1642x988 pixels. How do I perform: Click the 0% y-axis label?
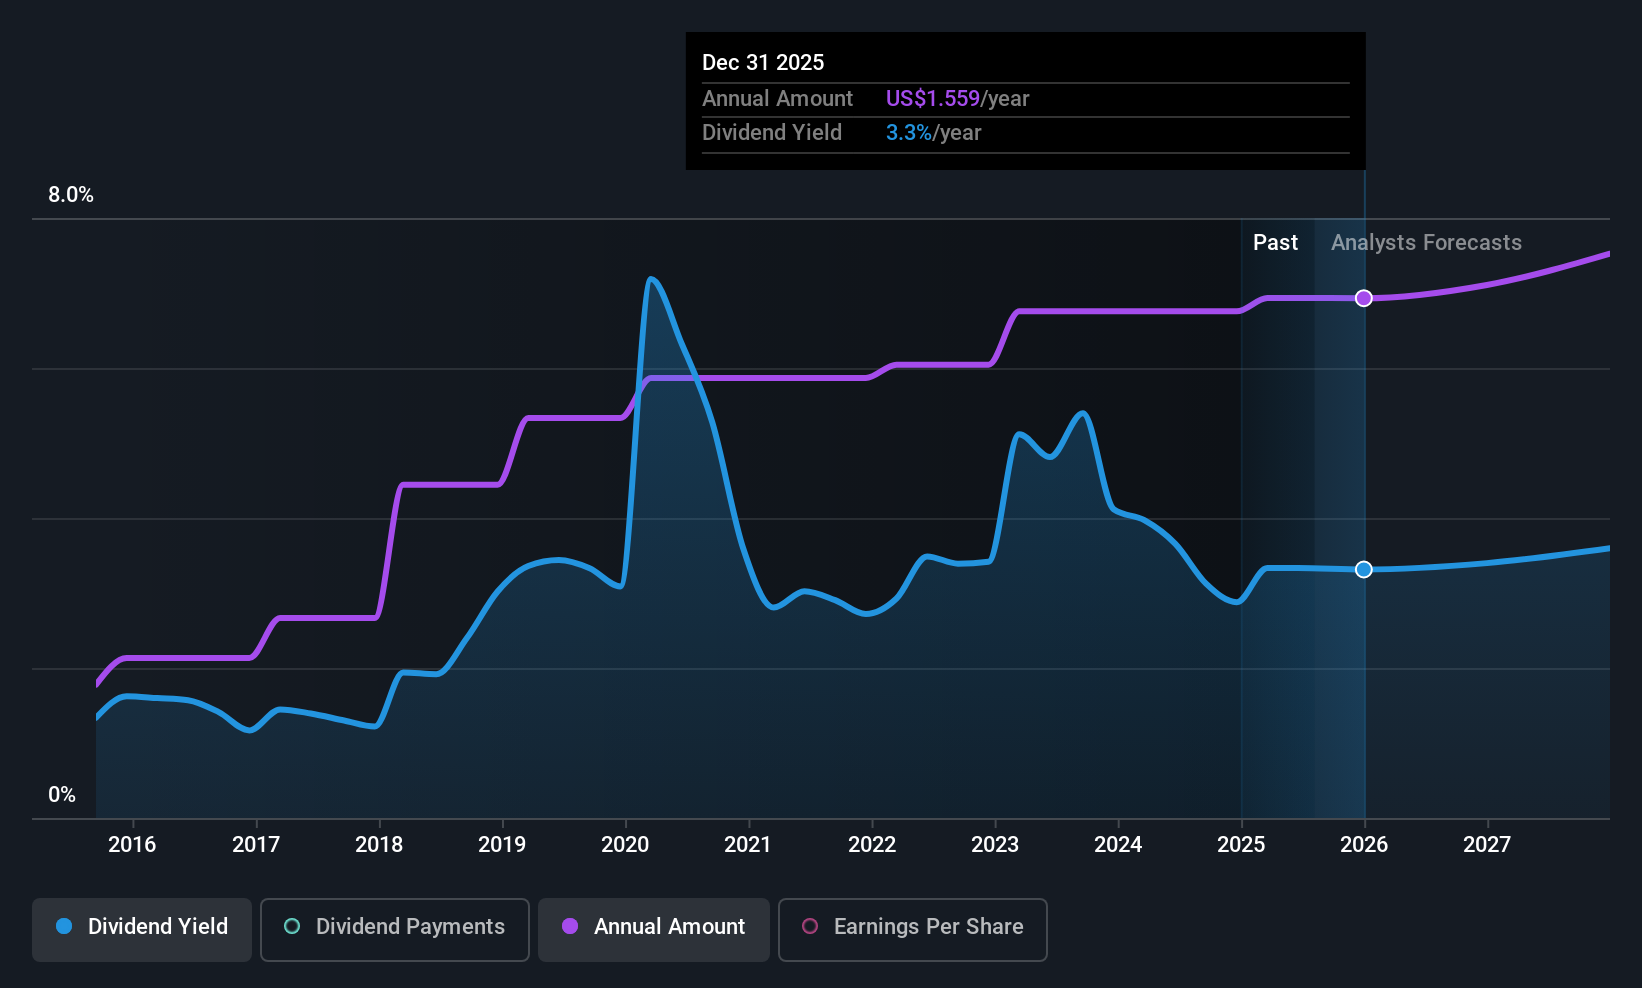(x=62, y=795)
